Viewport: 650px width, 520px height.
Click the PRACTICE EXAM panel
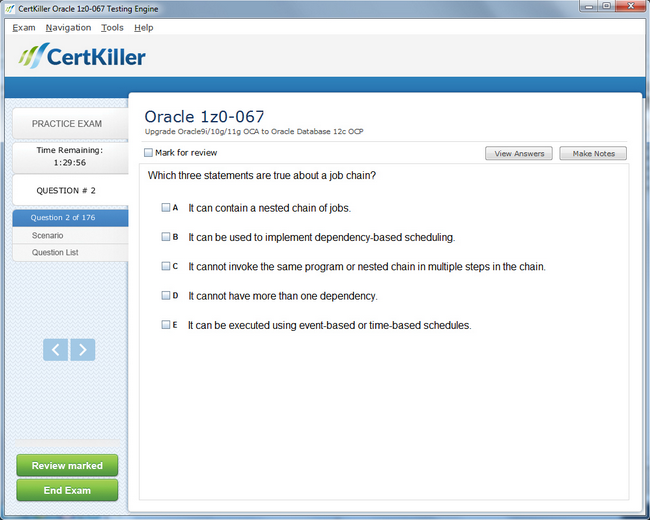(70, 124)
